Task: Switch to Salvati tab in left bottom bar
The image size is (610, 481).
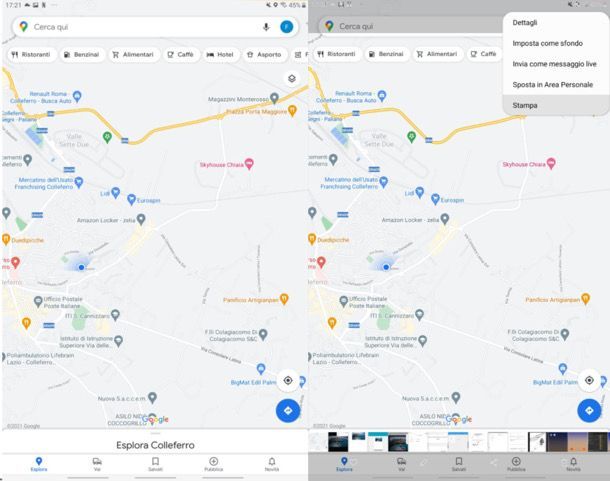Action: coord(155,464)
